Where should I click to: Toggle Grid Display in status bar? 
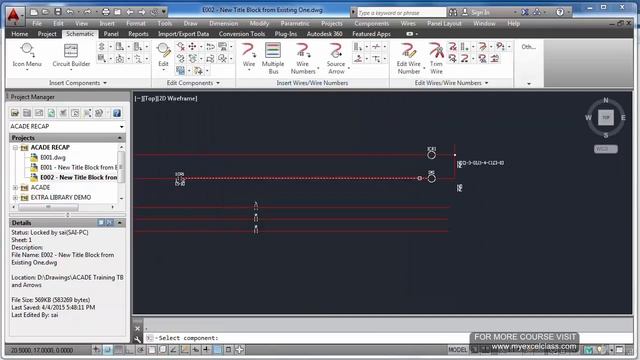point(118,350)
